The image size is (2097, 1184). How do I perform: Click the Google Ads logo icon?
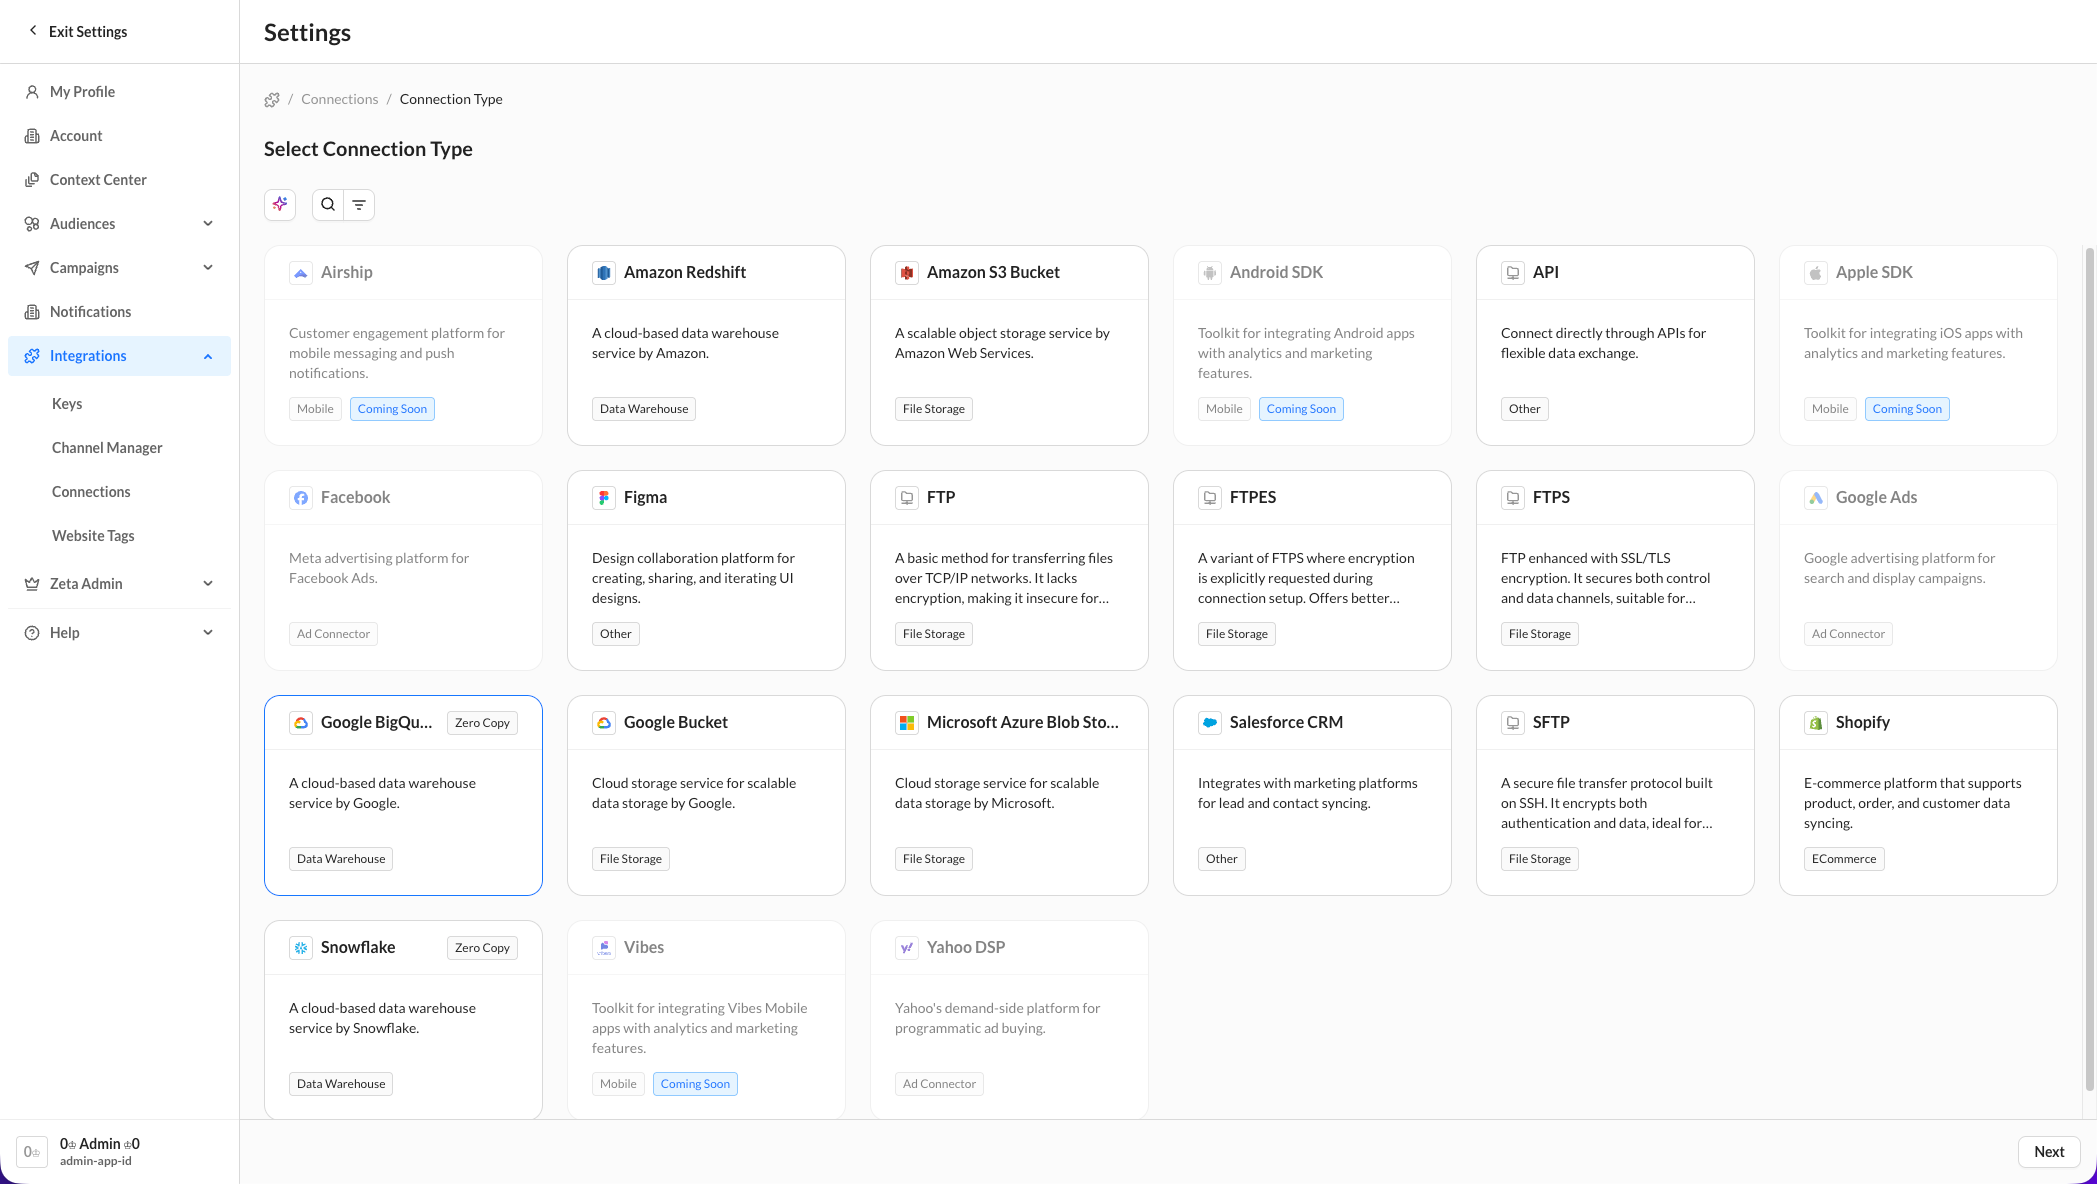click(x=1816, y=498)
